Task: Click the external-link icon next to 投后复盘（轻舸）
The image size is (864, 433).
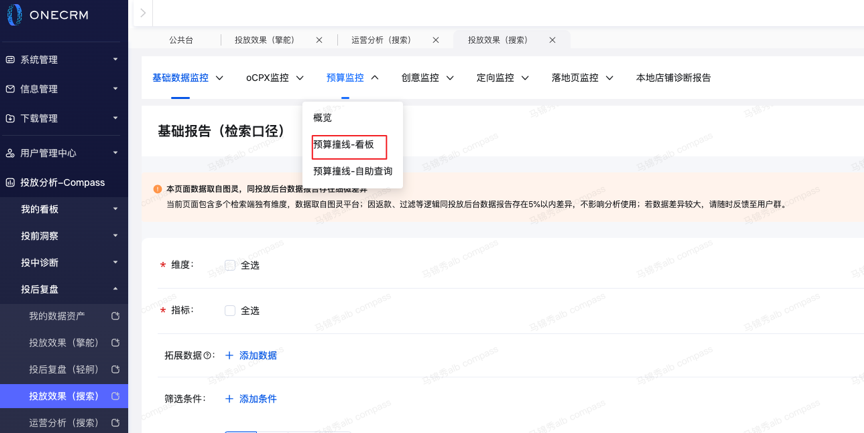Action: (115, 370)
